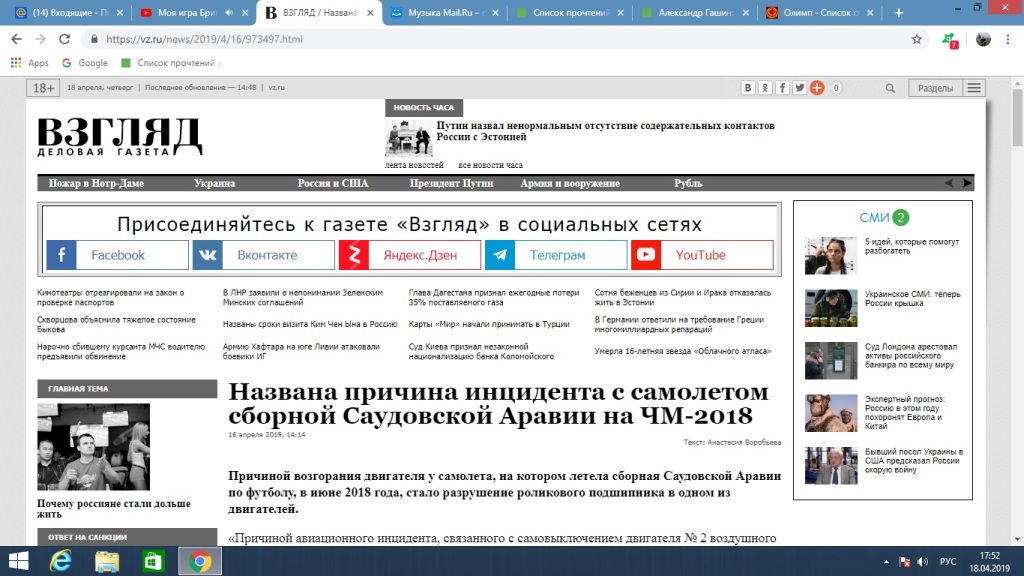Join Взгляд on Вконтакте button

(x=264, y=255)
